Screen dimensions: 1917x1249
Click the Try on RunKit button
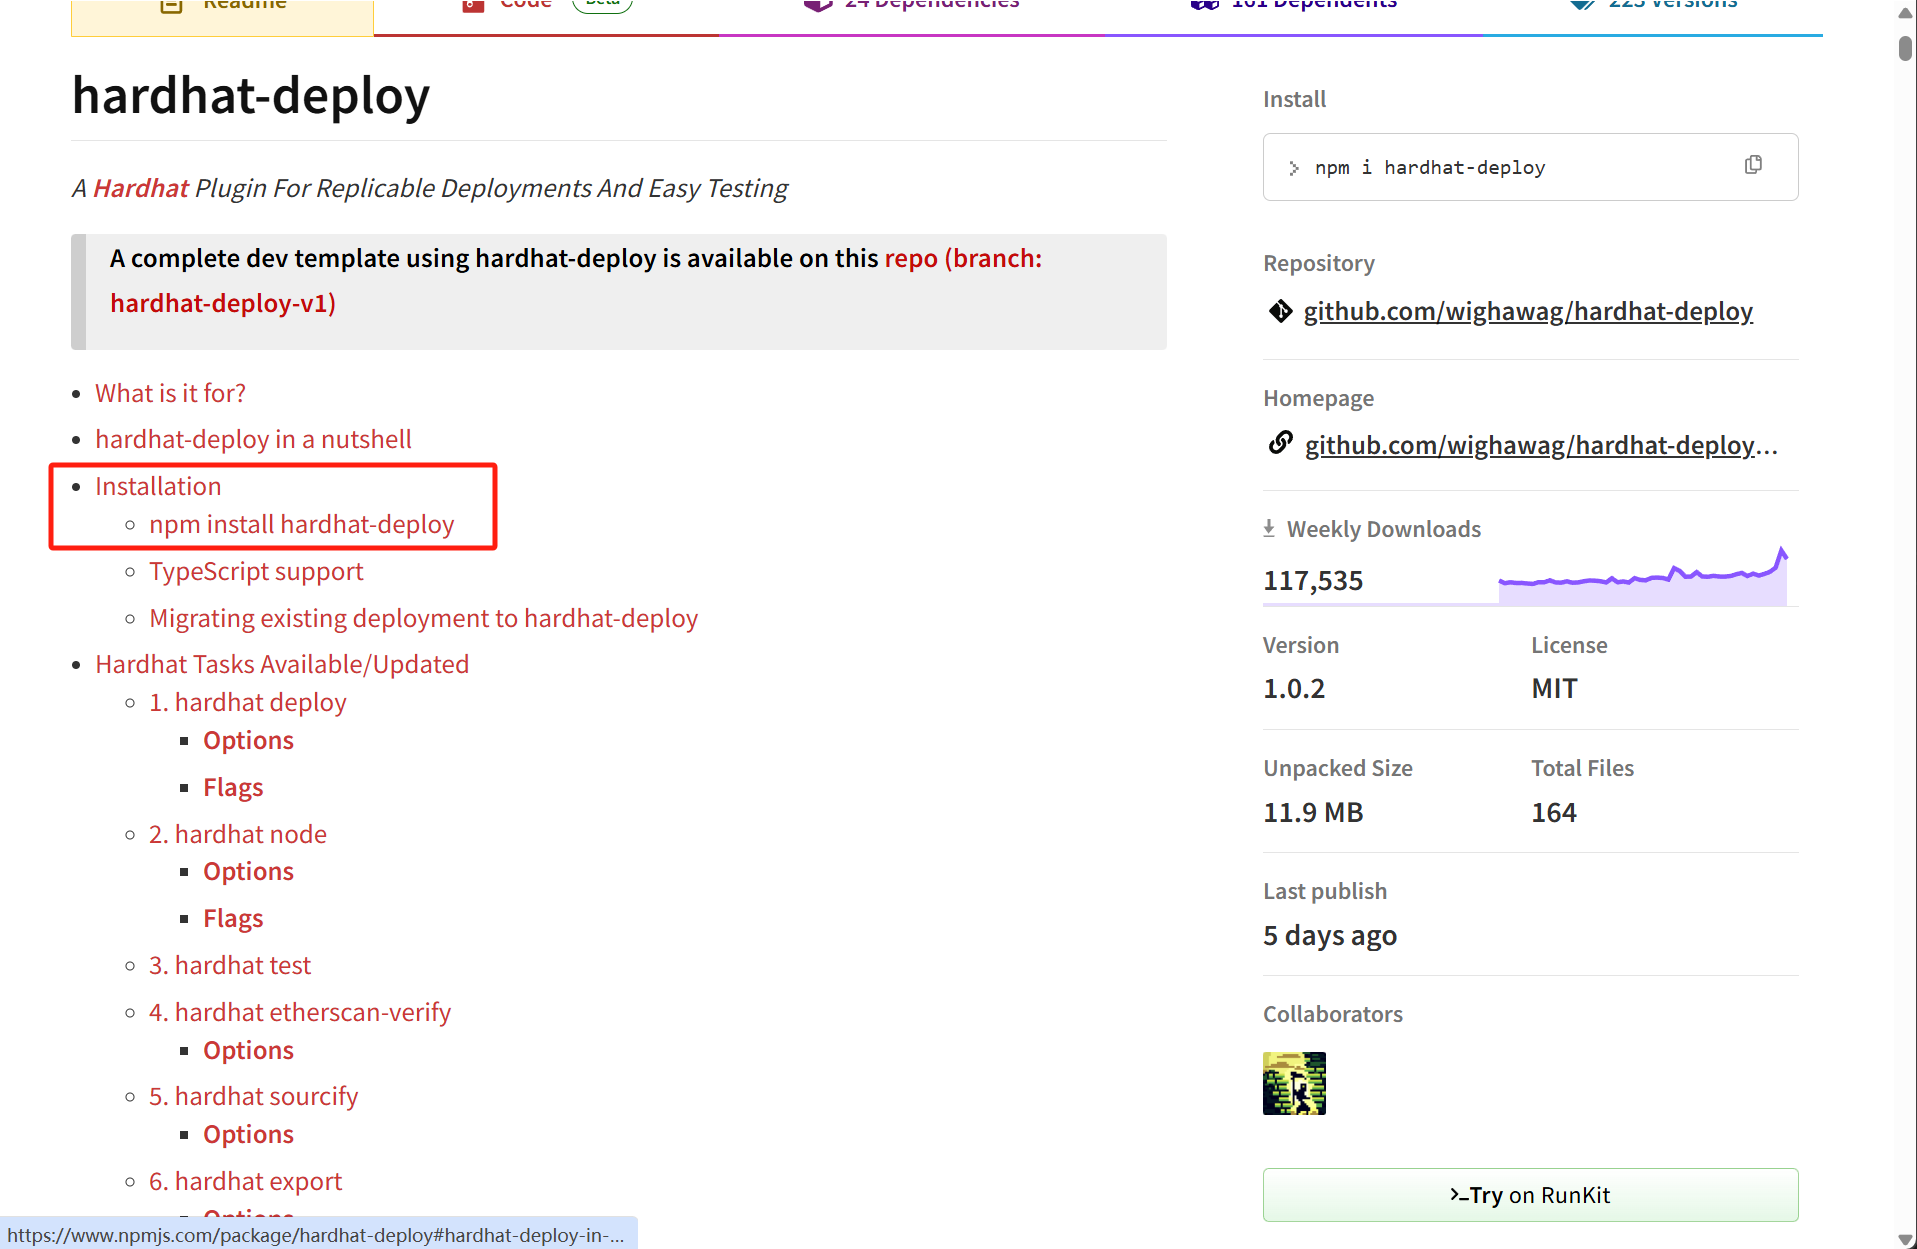tap(1530, 1195)
